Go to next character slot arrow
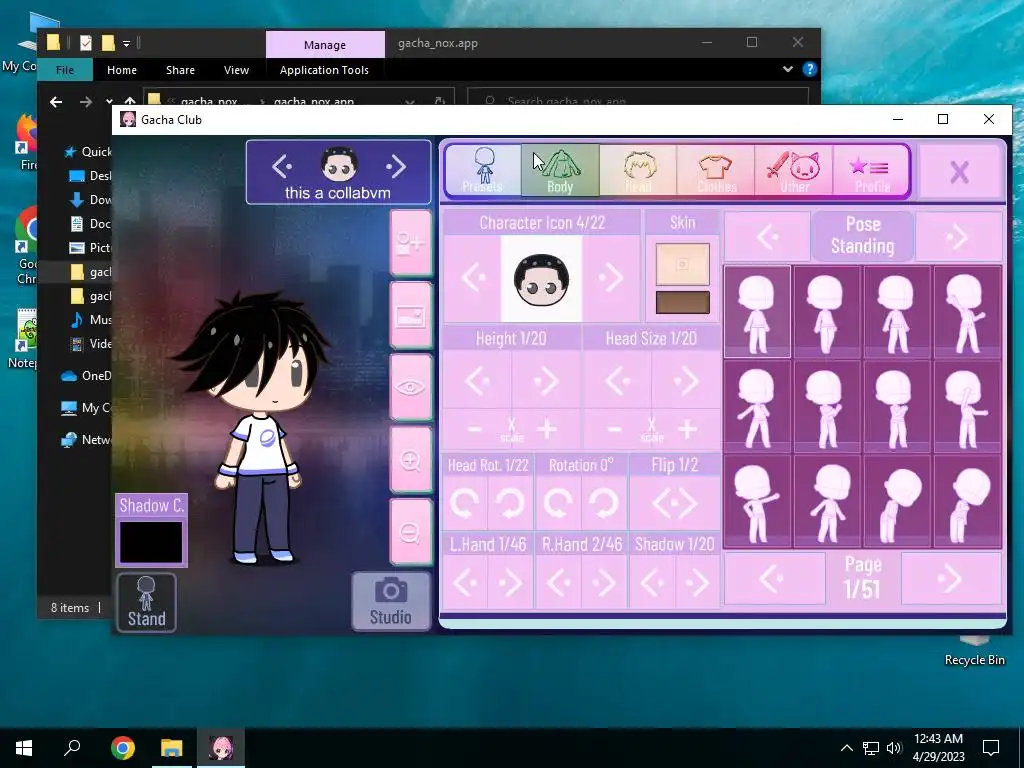This screenshot has width=1024, height=768. point(396,167)
